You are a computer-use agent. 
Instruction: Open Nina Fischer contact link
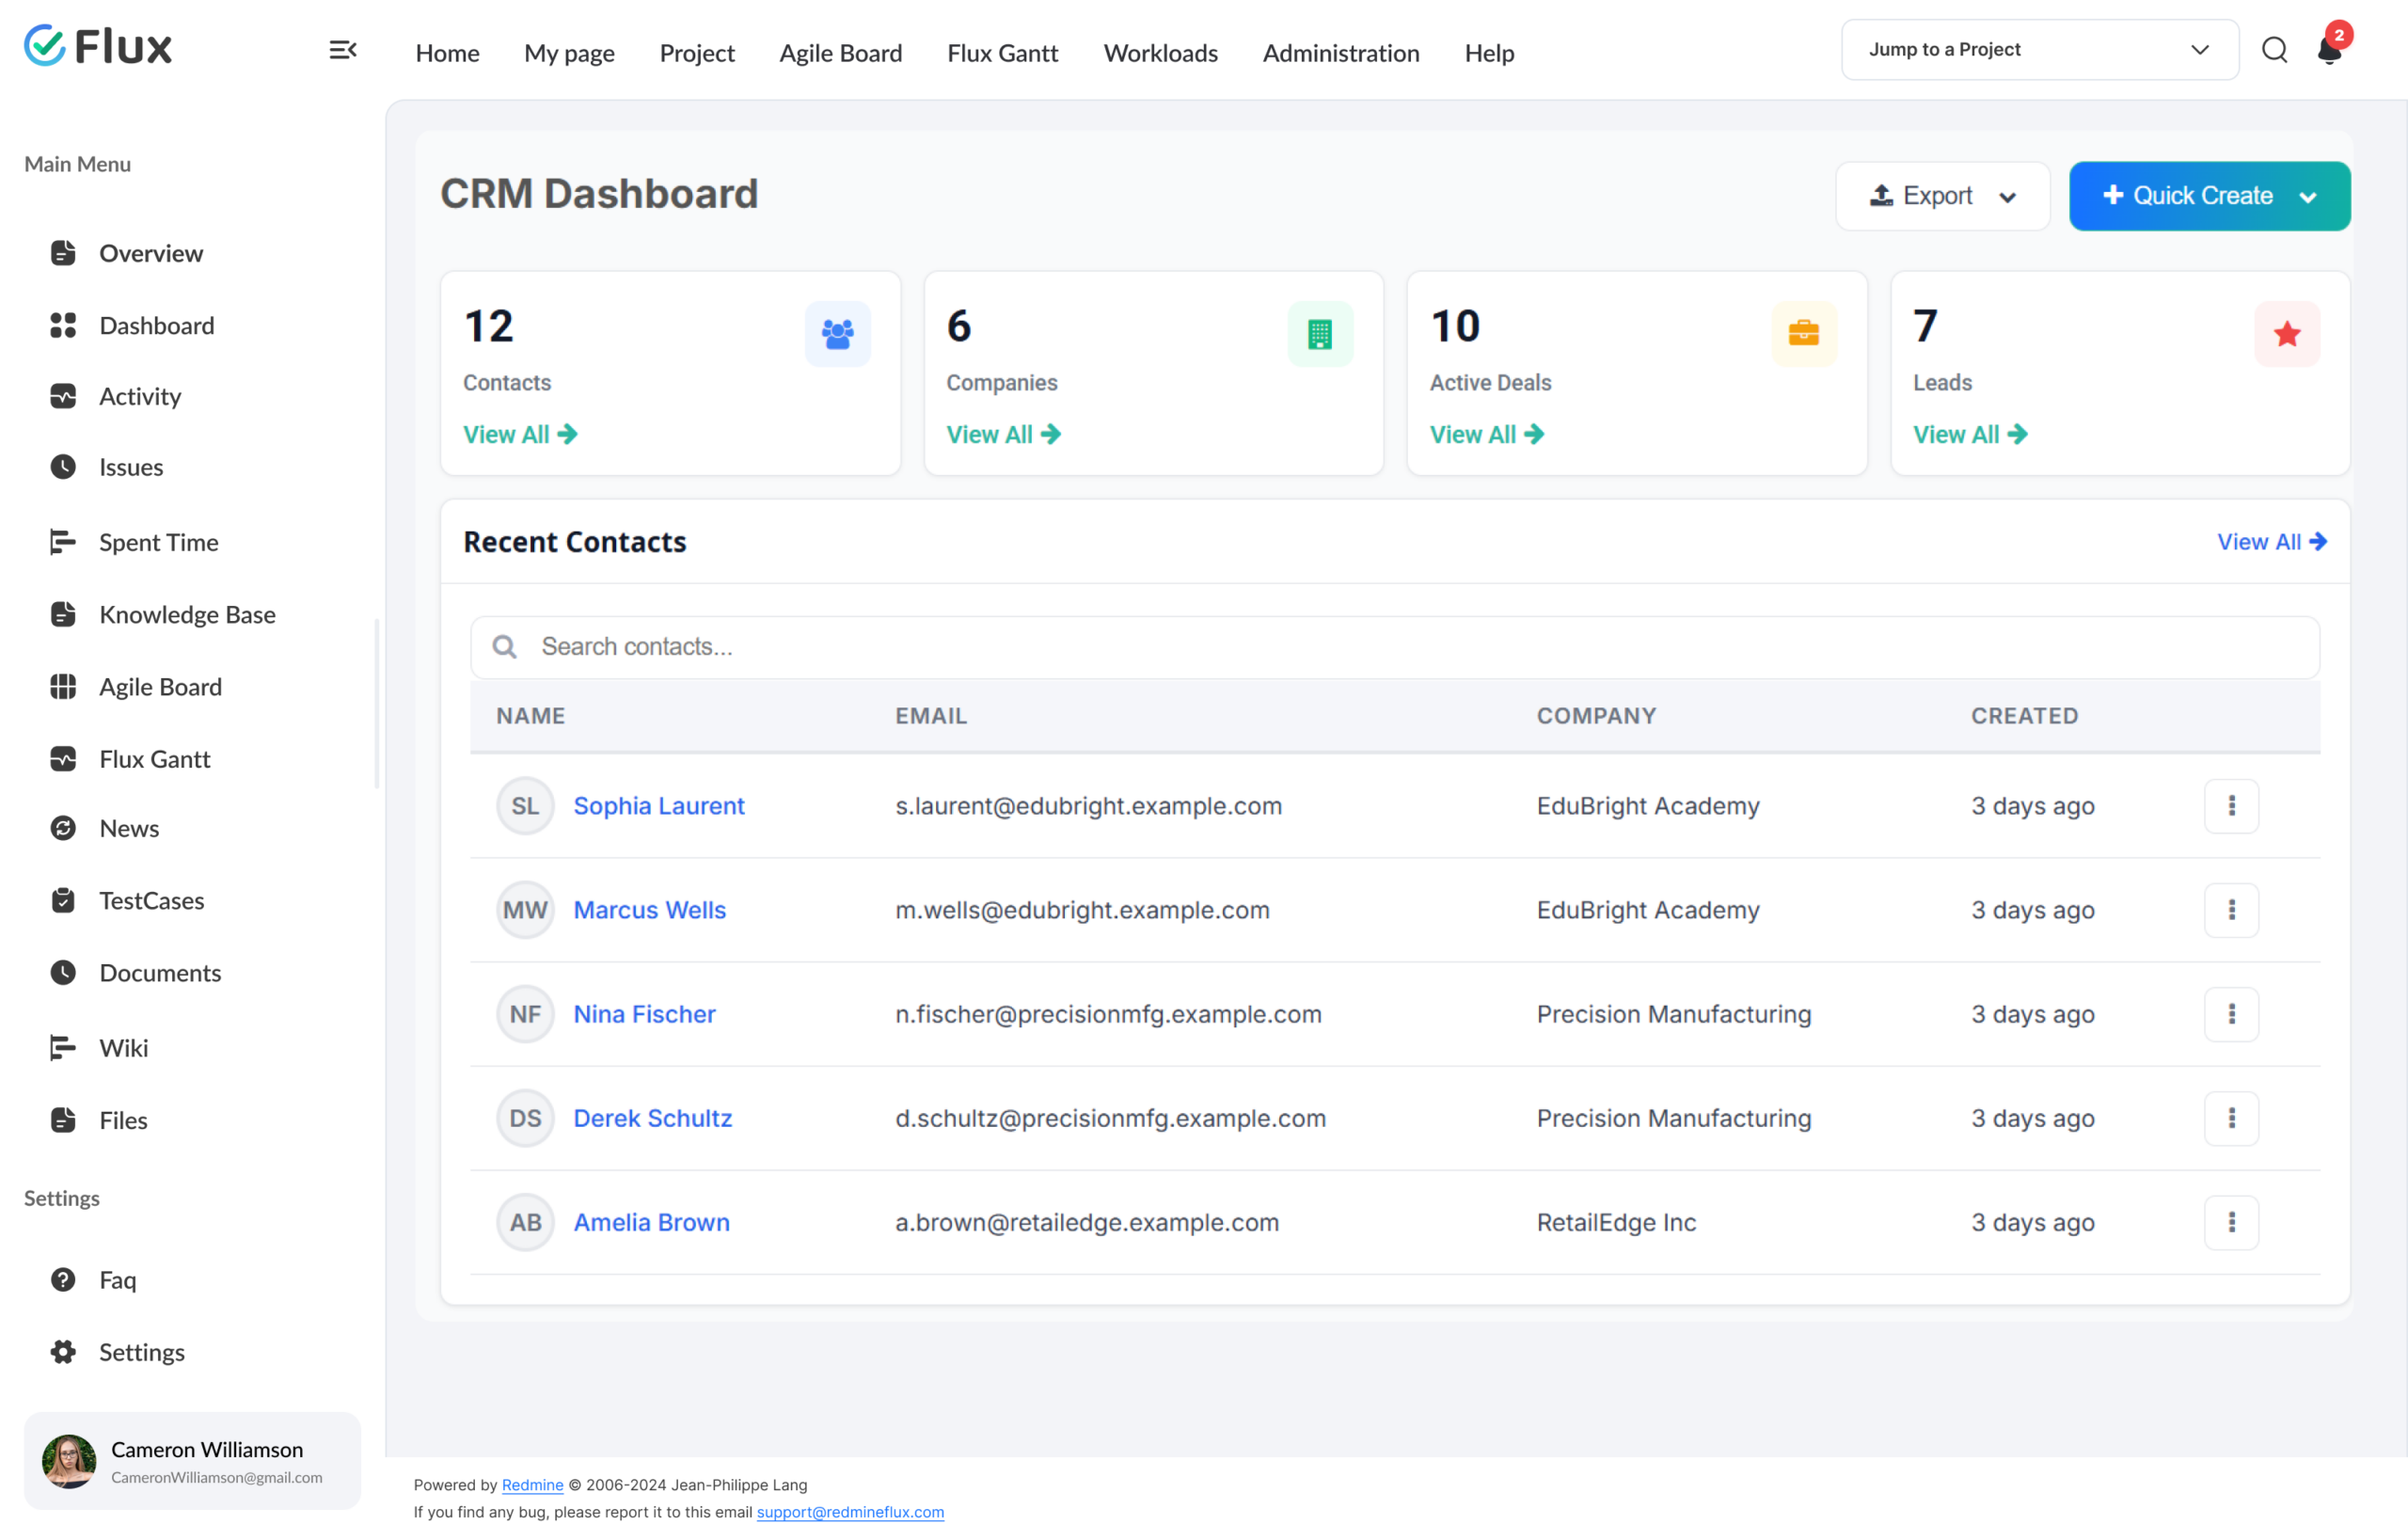pos(644,1014)
